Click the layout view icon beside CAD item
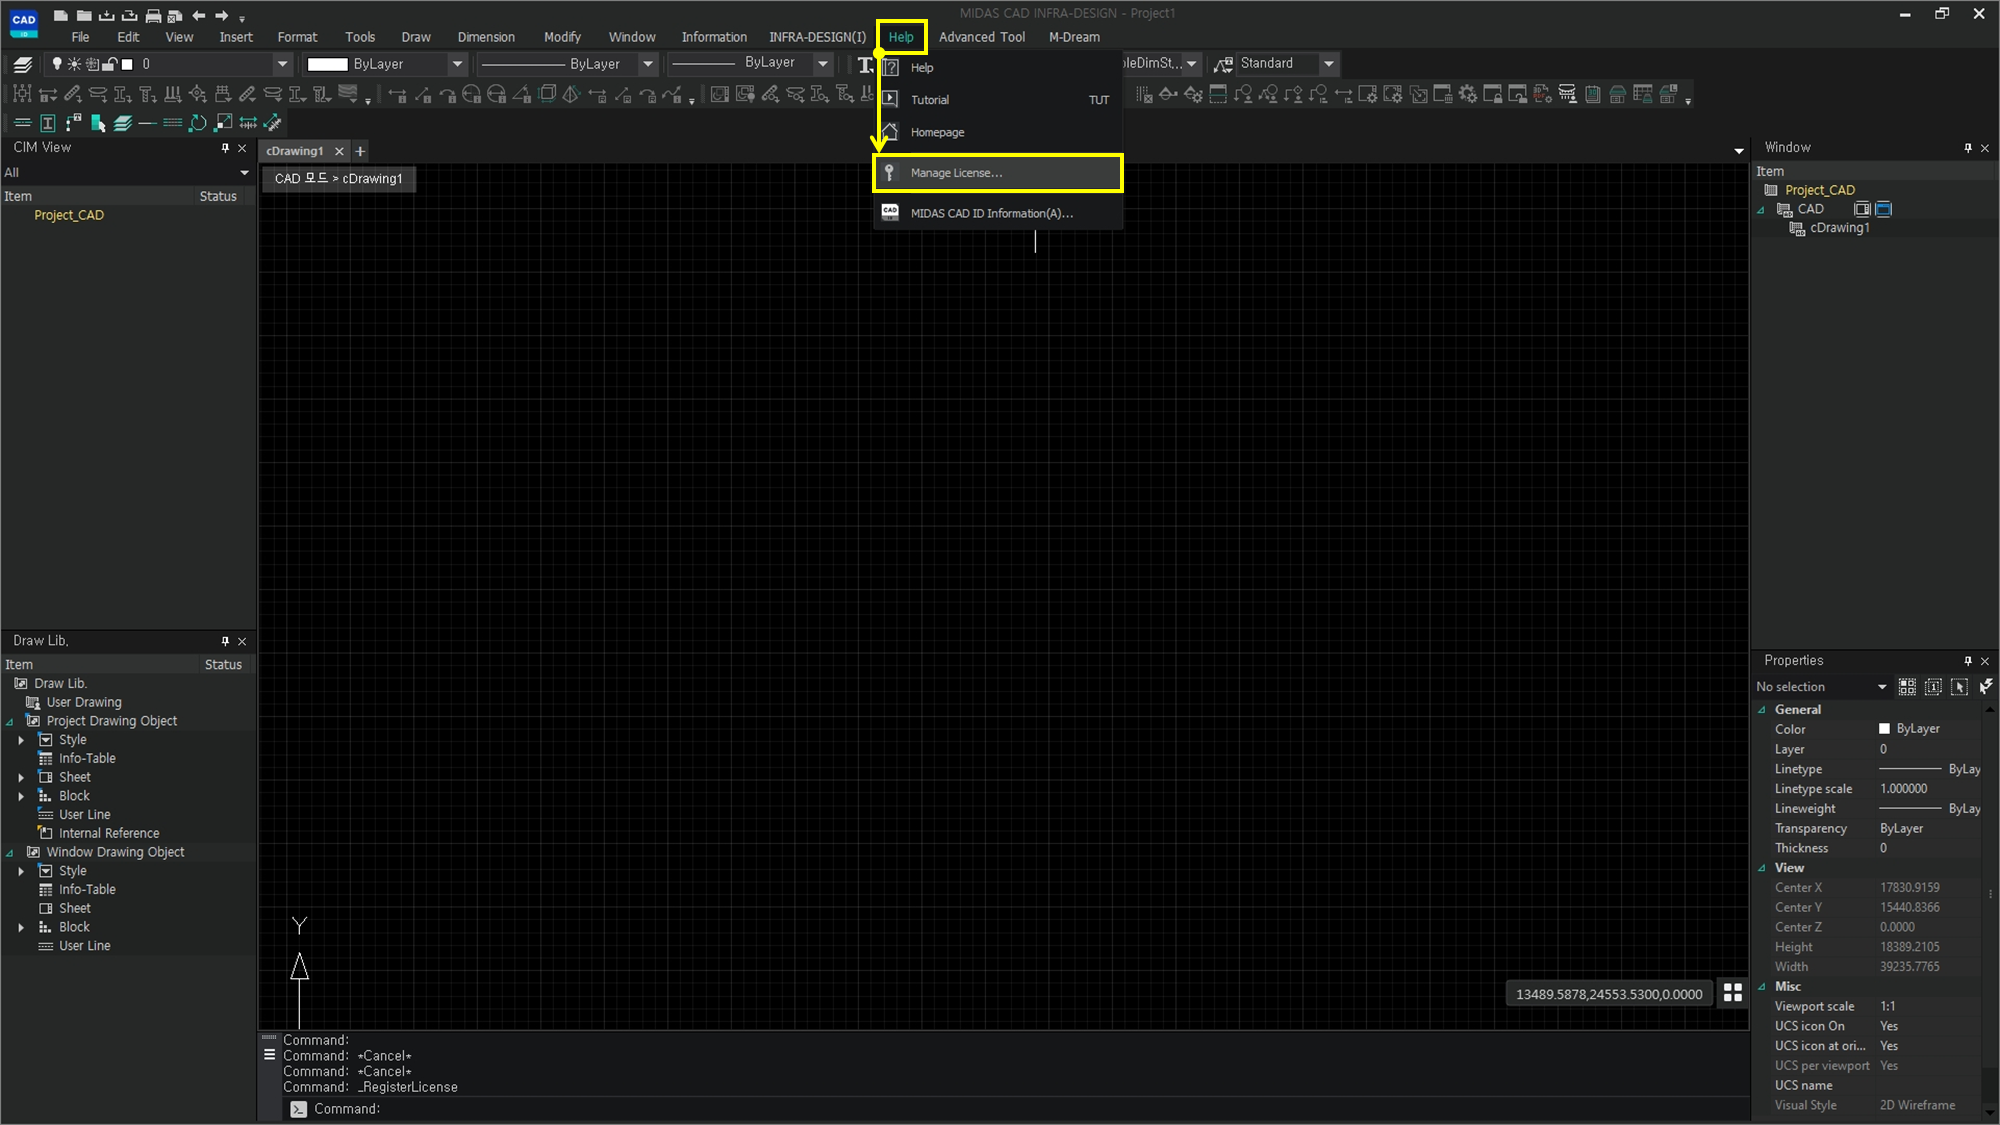This screenshot has height=1125, width=2000. [x=1861, y=209]
